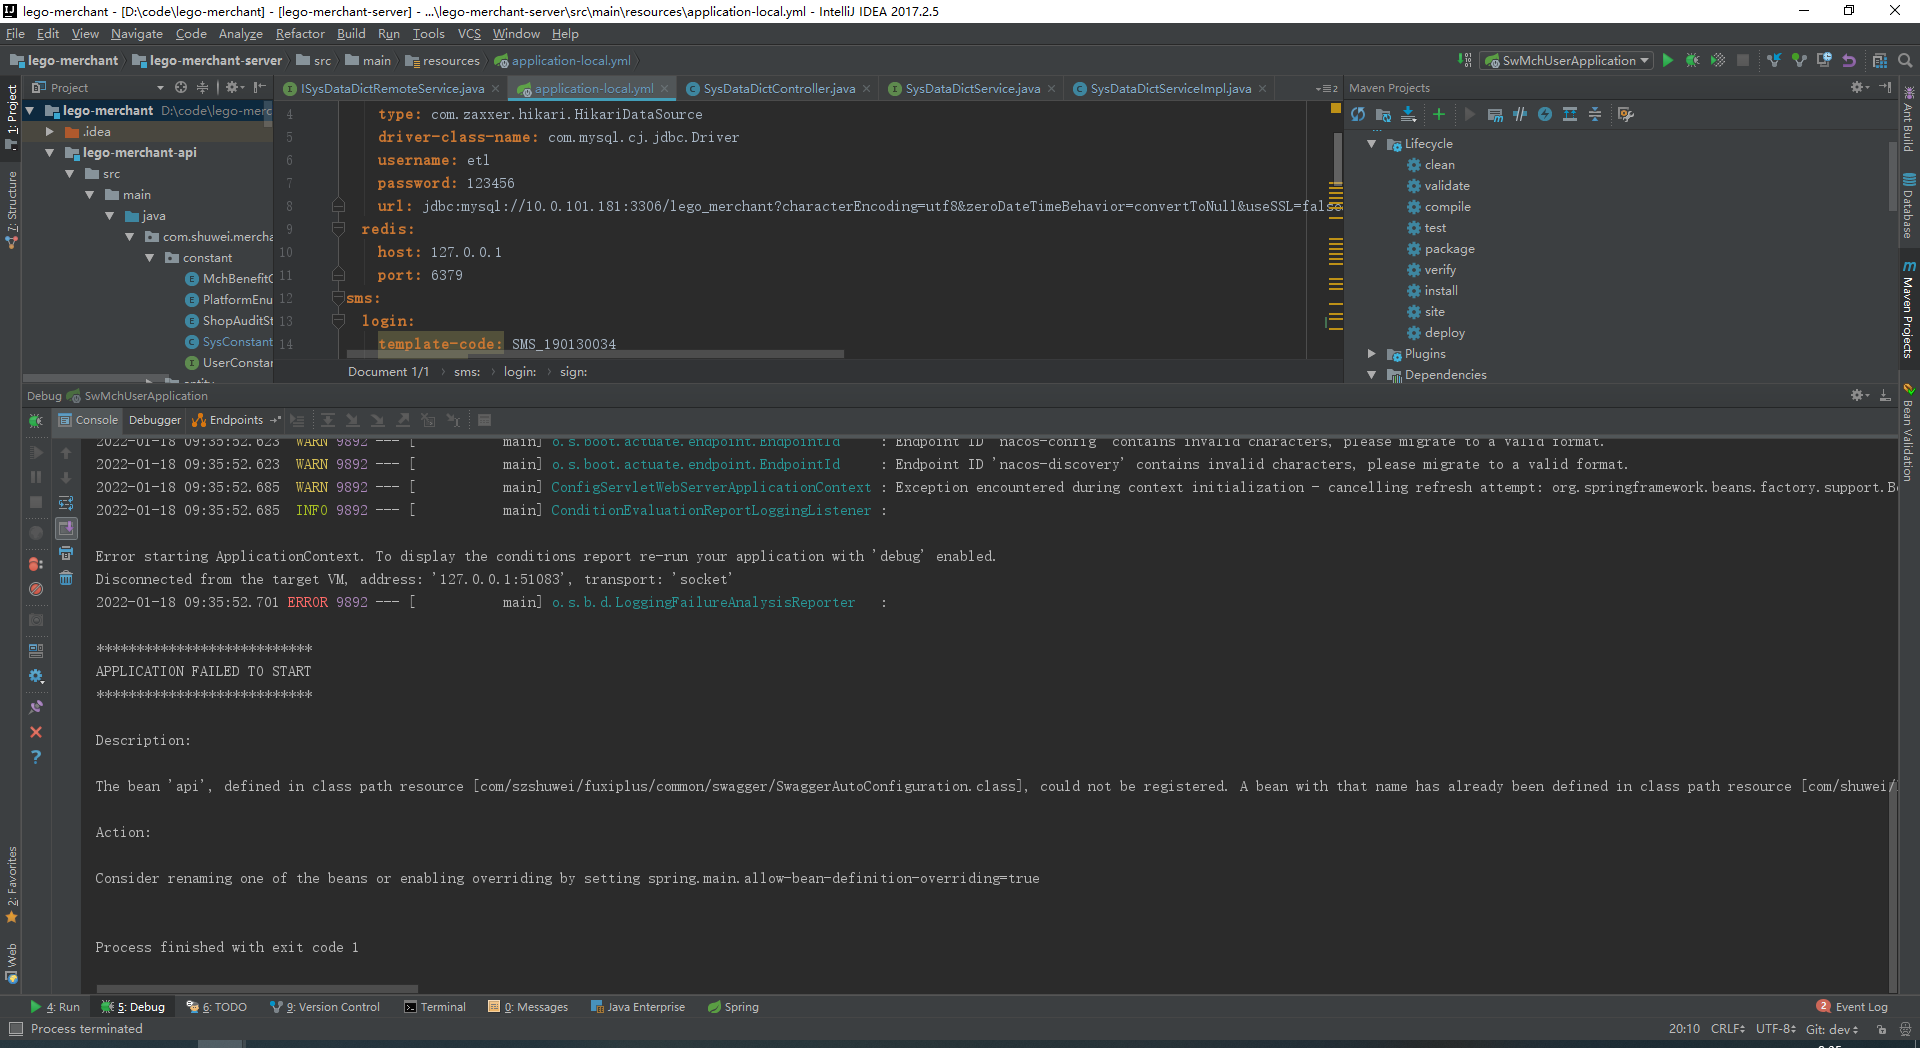Open the VCS menu
The image size is (1920, 1048).
tap(469, 34)
